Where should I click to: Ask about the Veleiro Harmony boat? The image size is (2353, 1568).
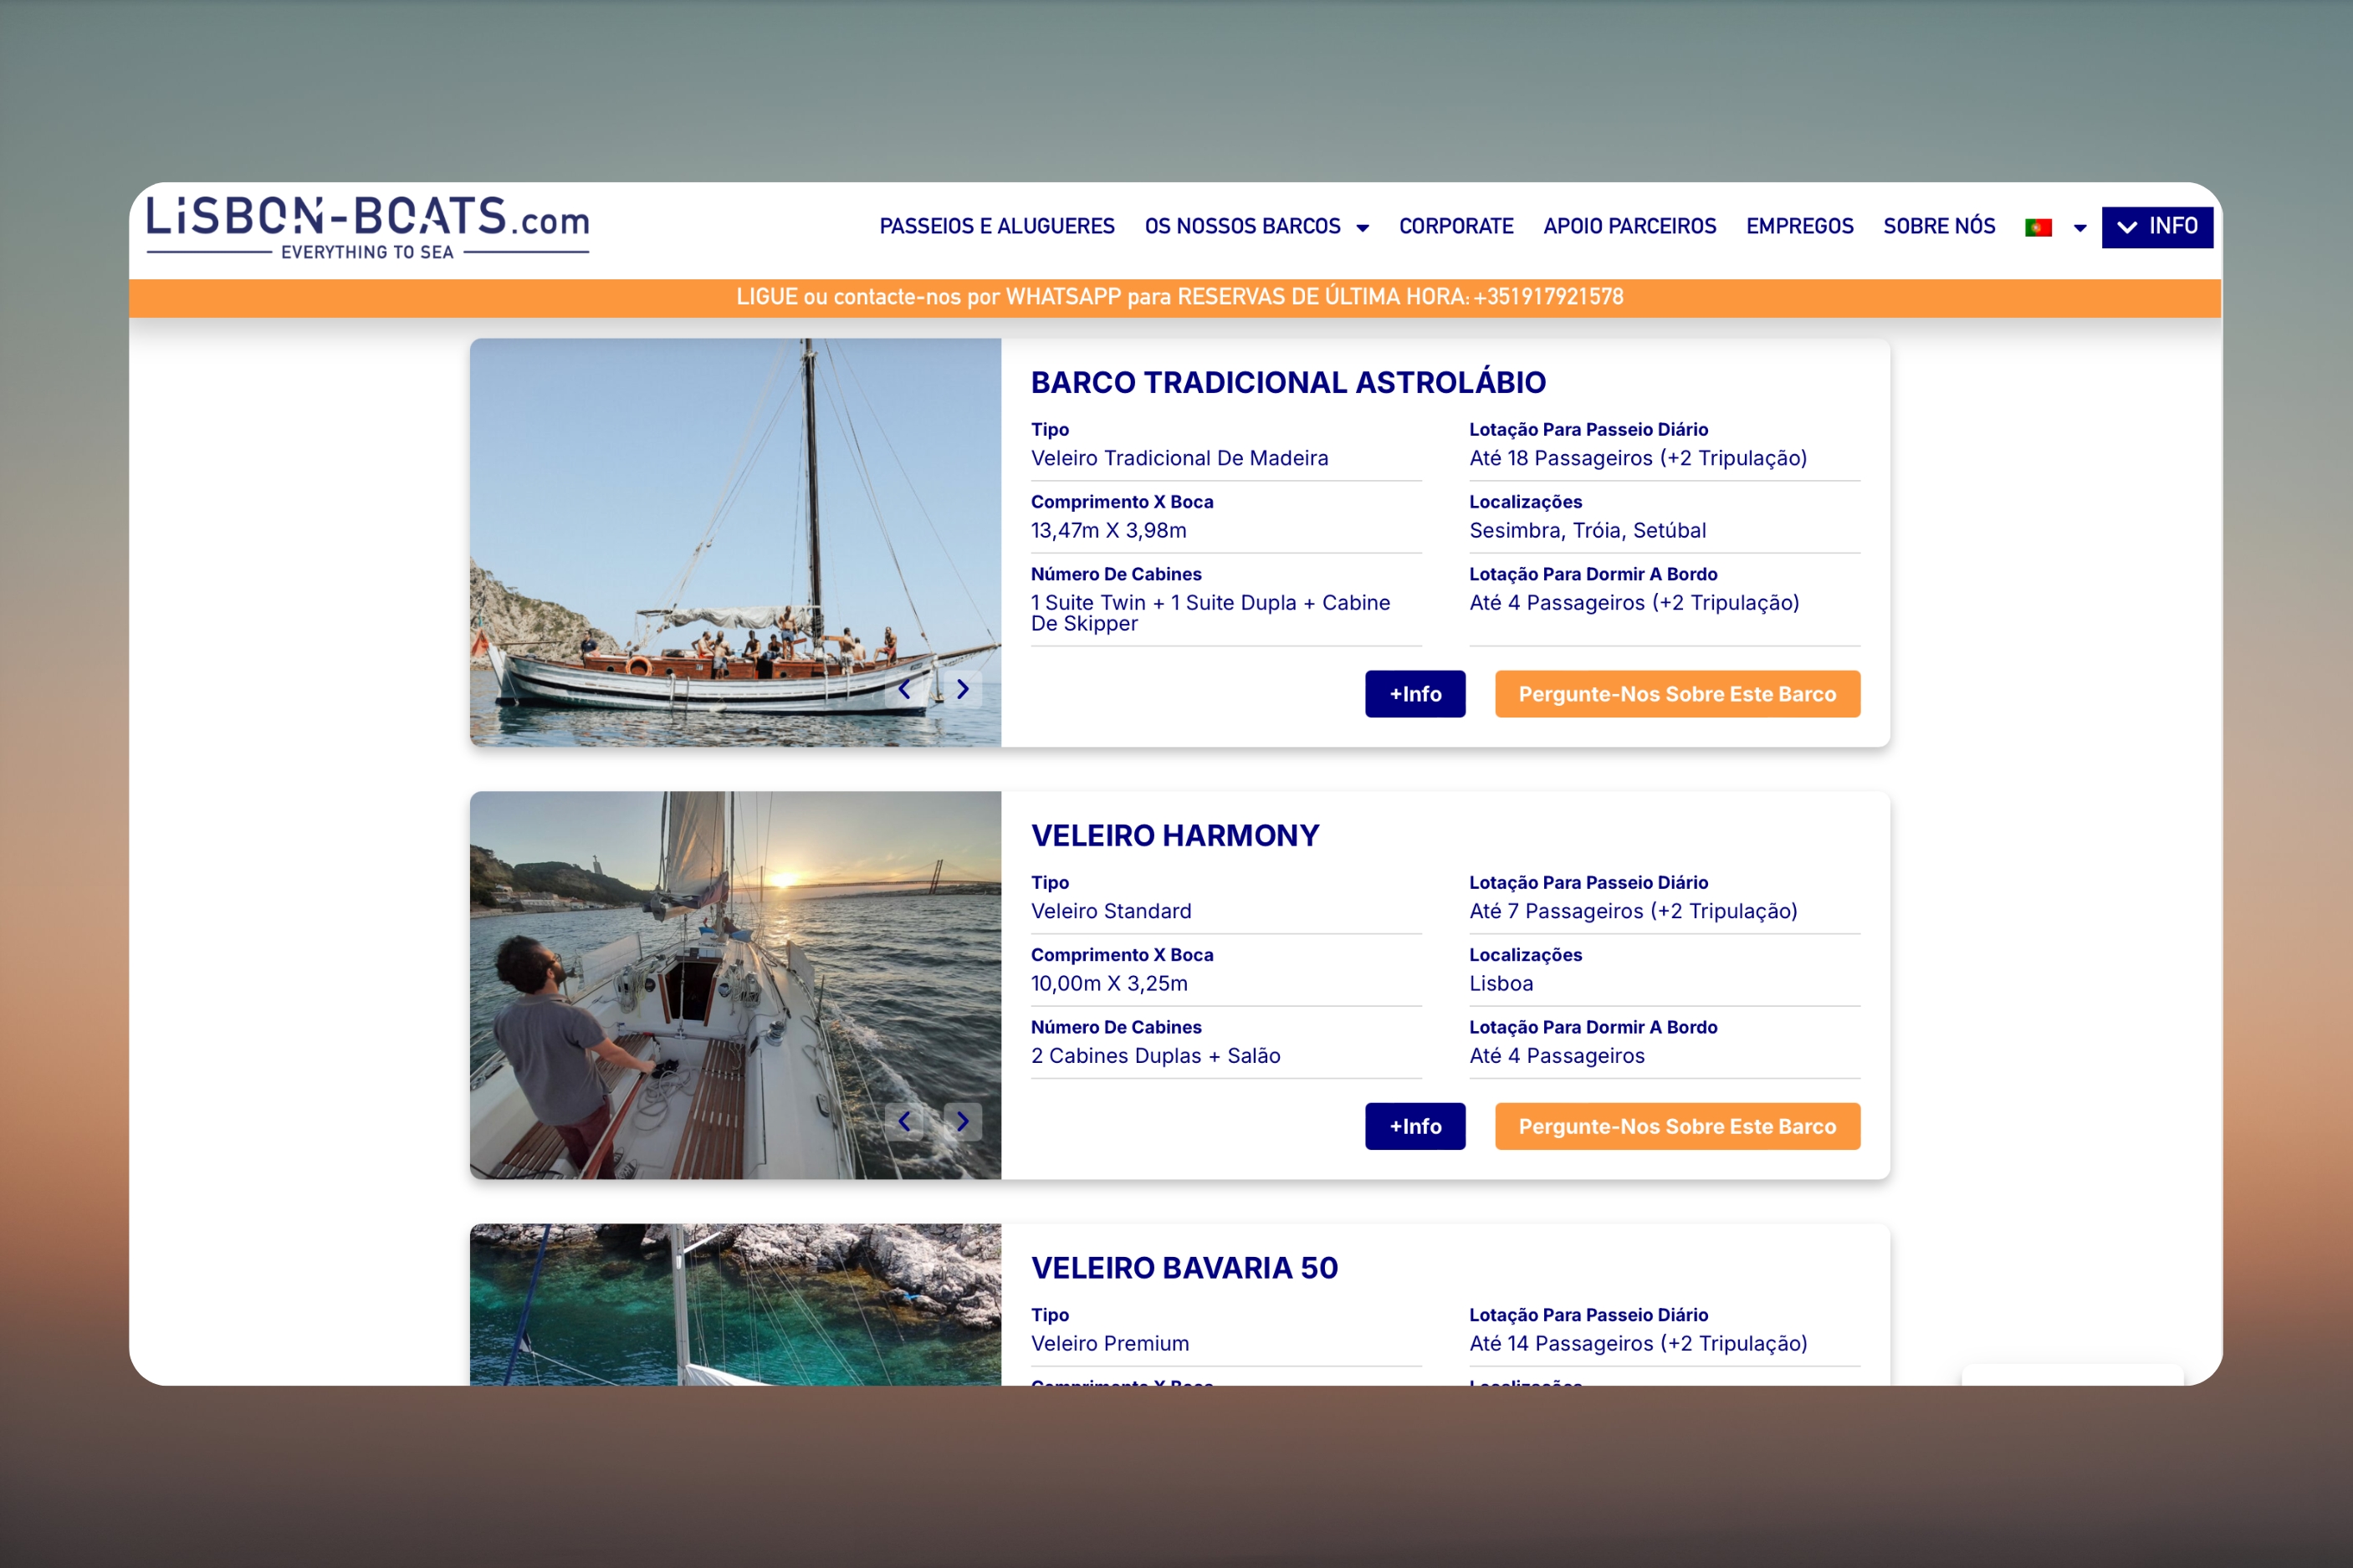(1677, 1127)
